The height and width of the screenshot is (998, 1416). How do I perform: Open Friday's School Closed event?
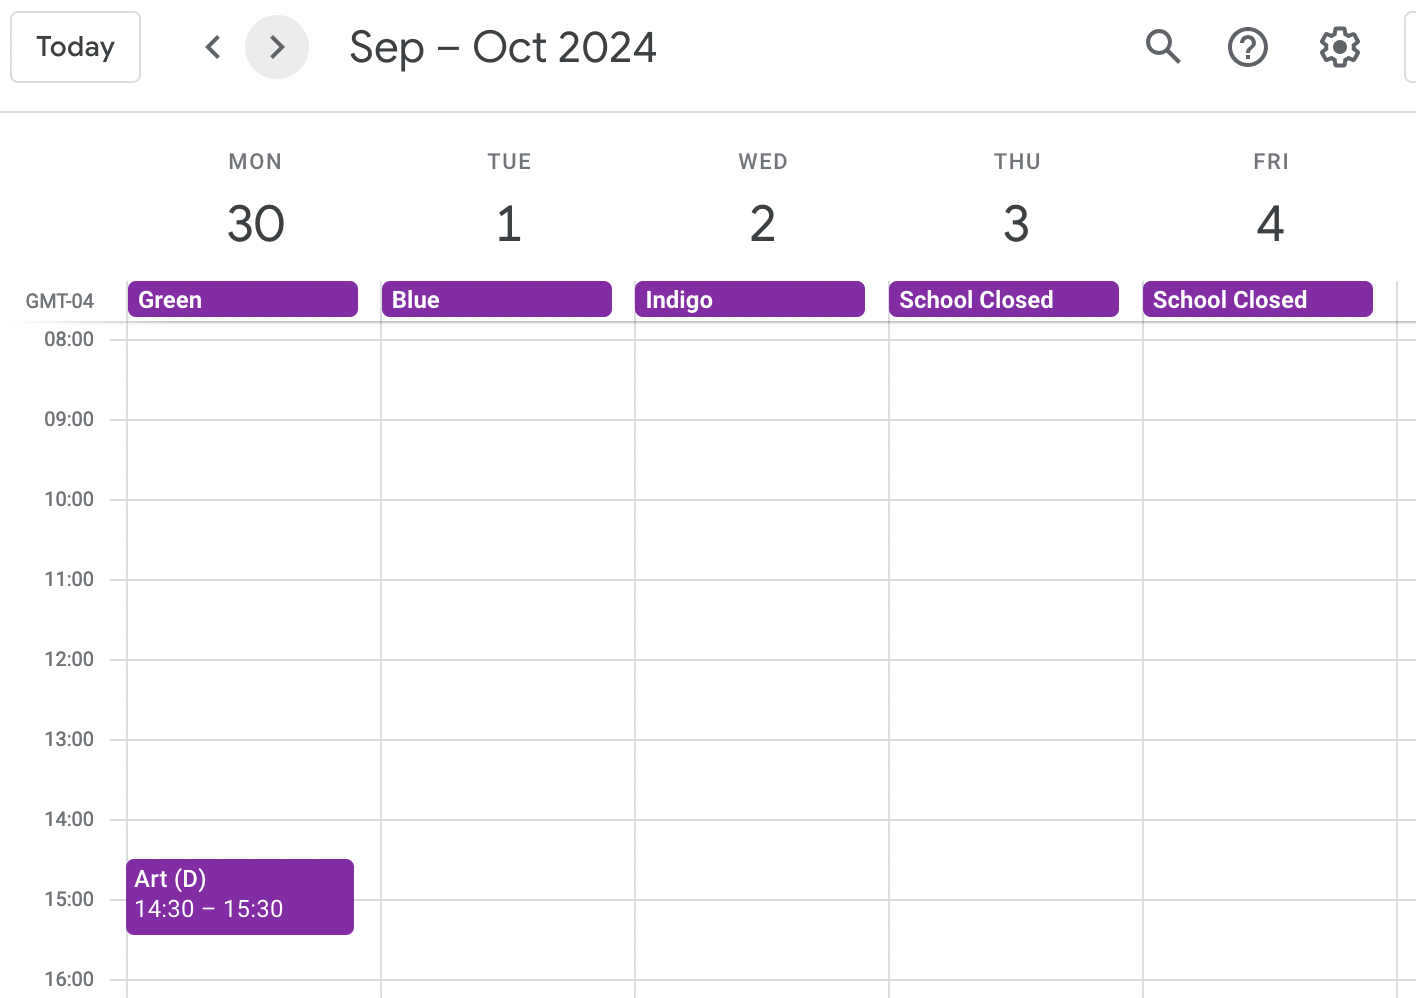[1258, 299]
